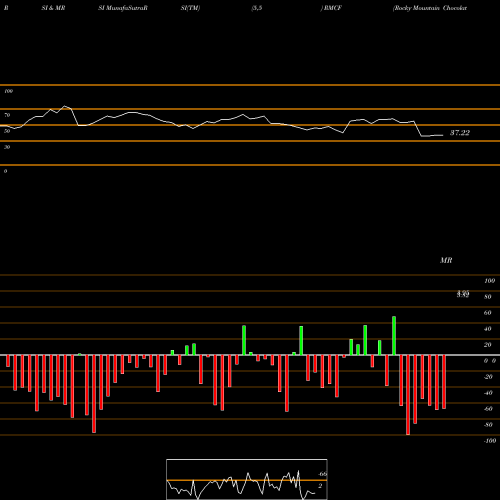Click the MR panel axis label -40
500x500 pixels.
coord(488,393)
